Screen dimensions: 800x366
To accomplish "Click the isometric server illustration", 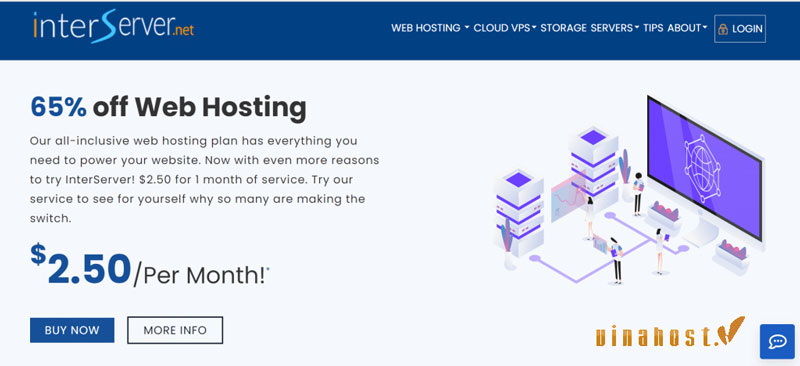I will (x=630, y=189).
